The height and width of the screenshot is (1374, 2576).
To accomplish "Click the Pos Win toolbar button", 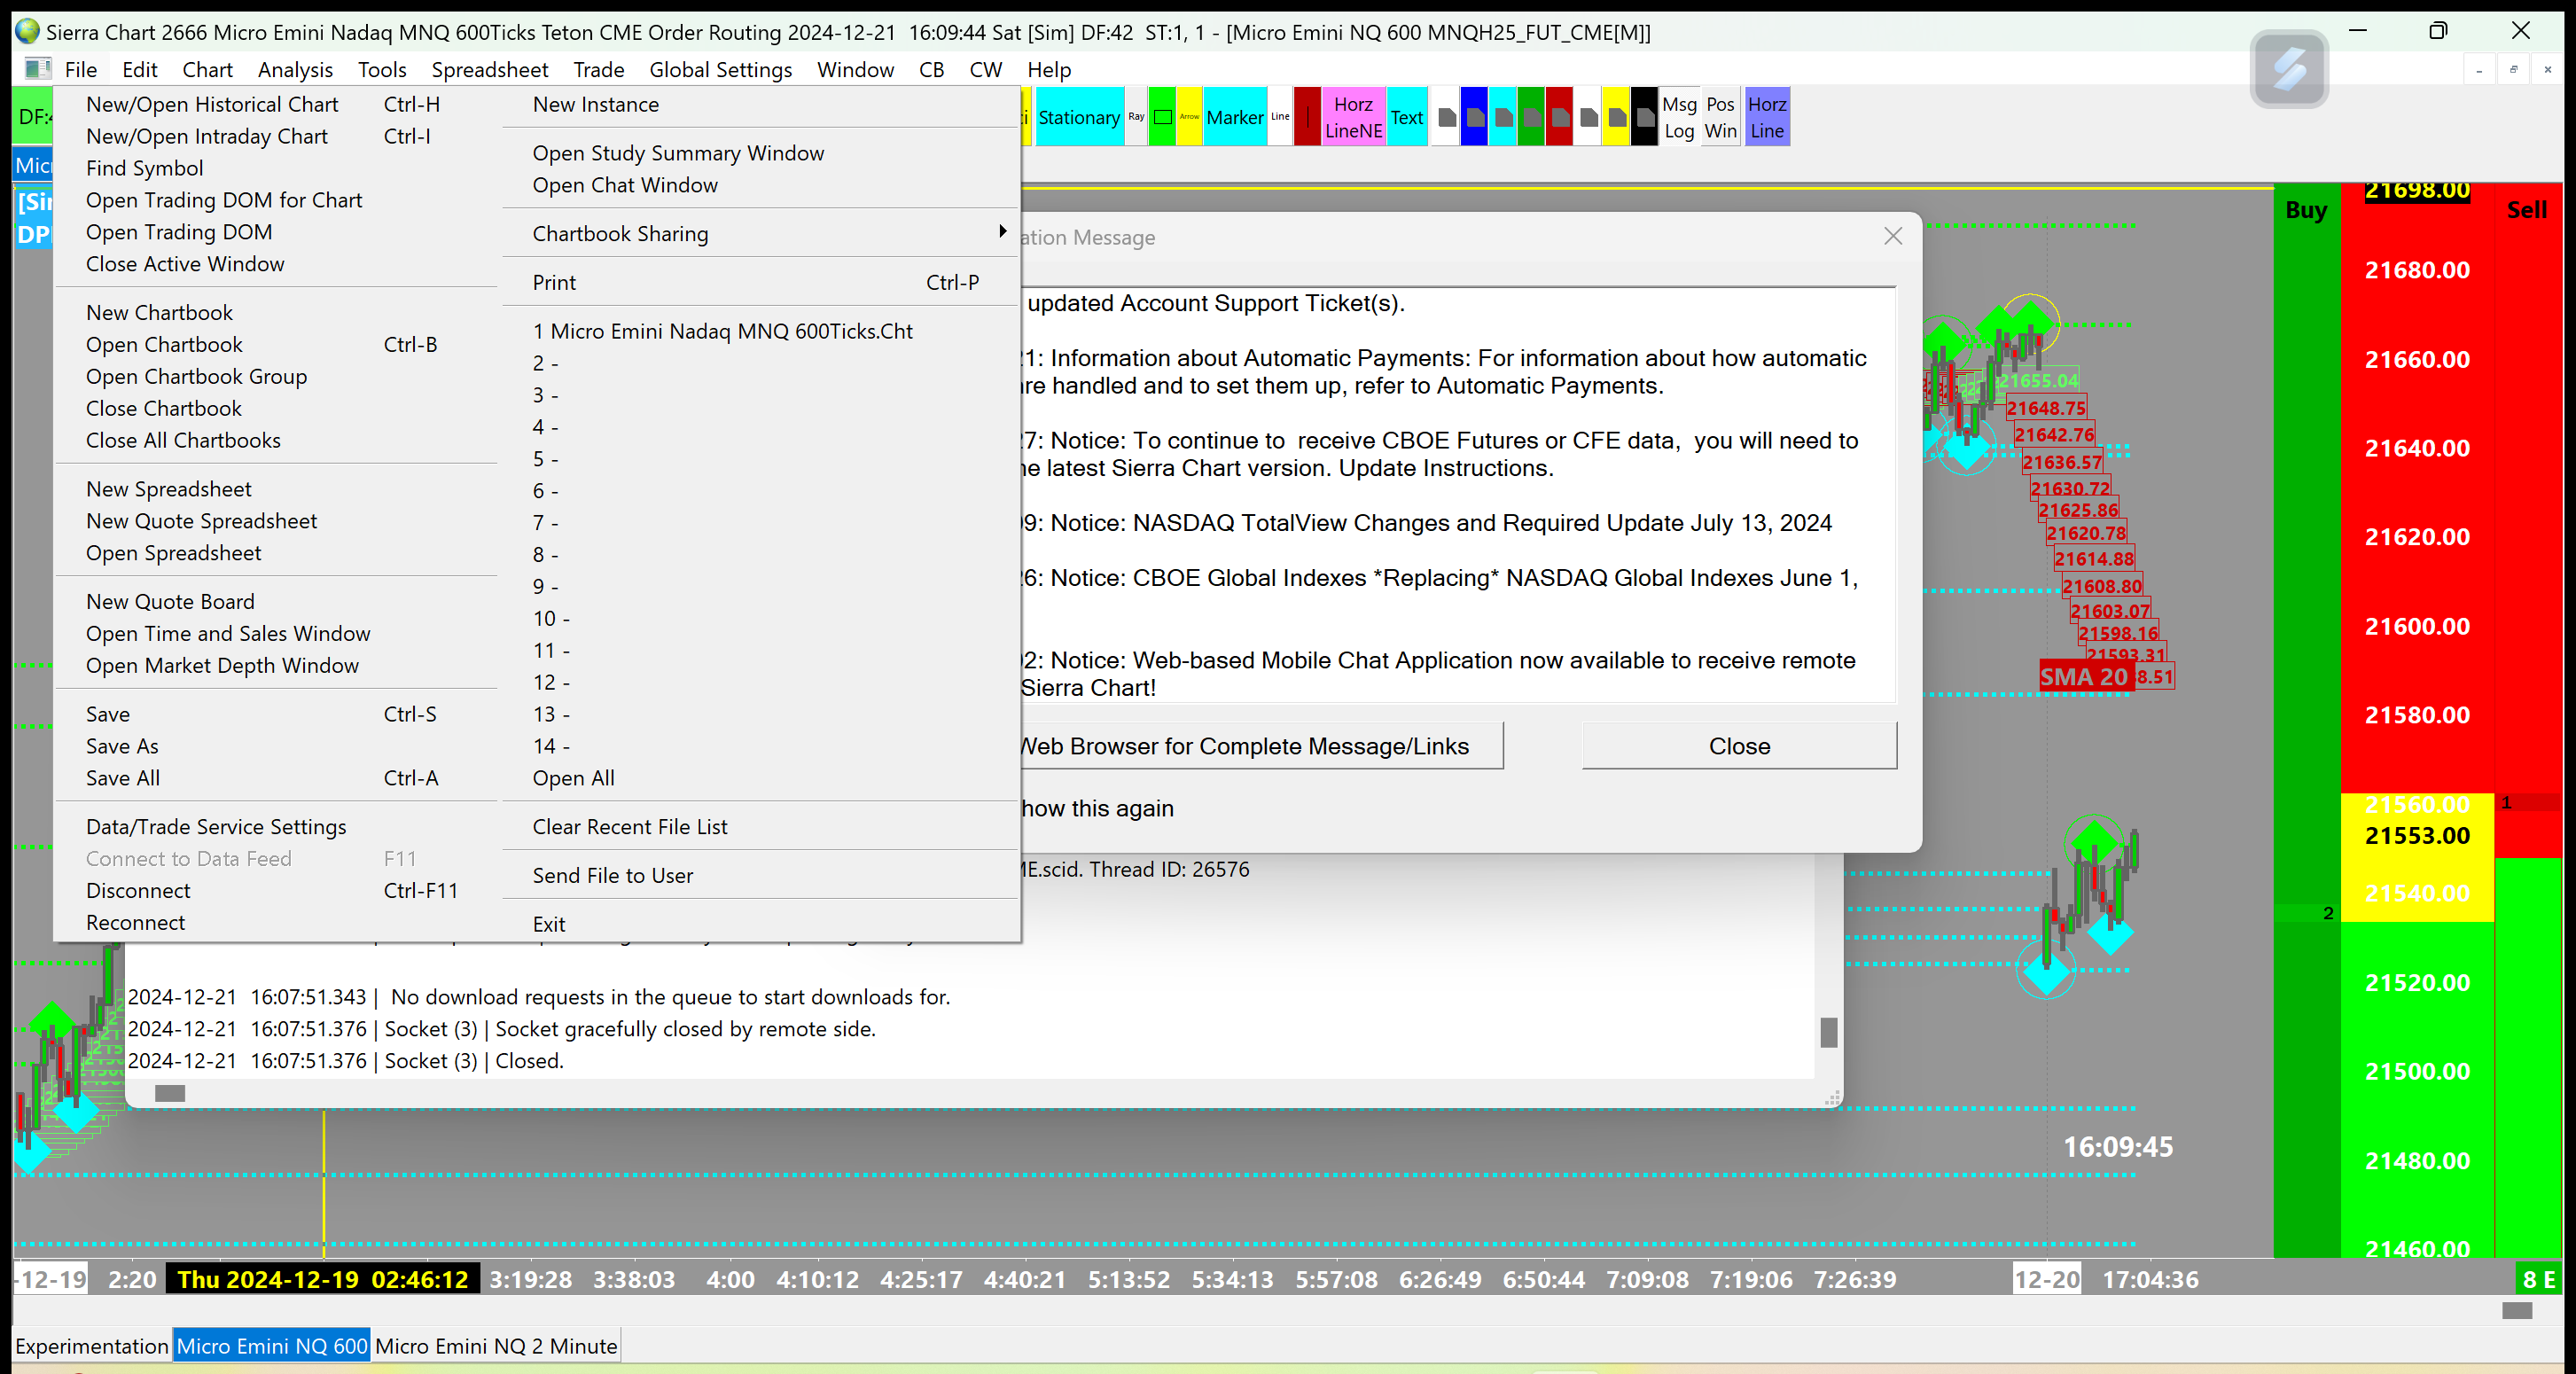I will tap(1720, 117).
